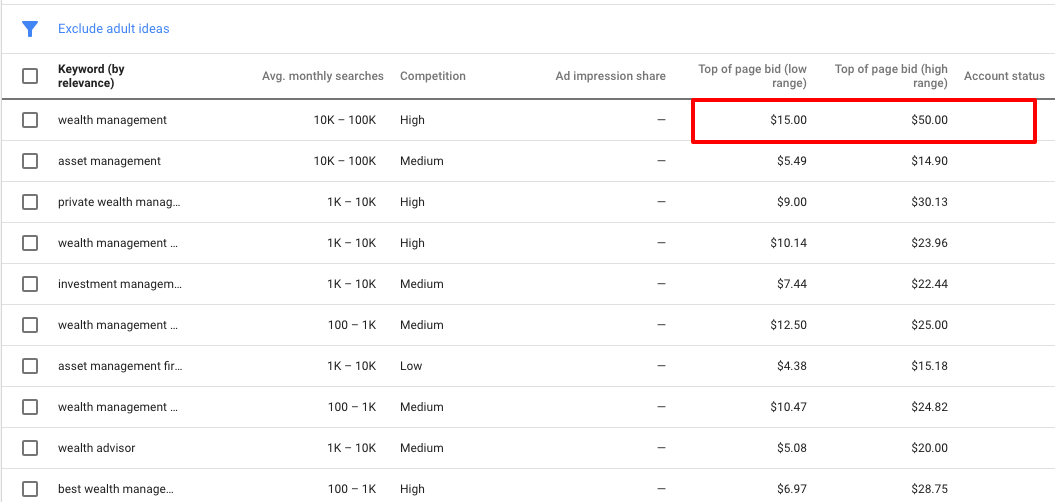
Task: Click the blue filter funnel icon
Action: (x=30, y=29)
